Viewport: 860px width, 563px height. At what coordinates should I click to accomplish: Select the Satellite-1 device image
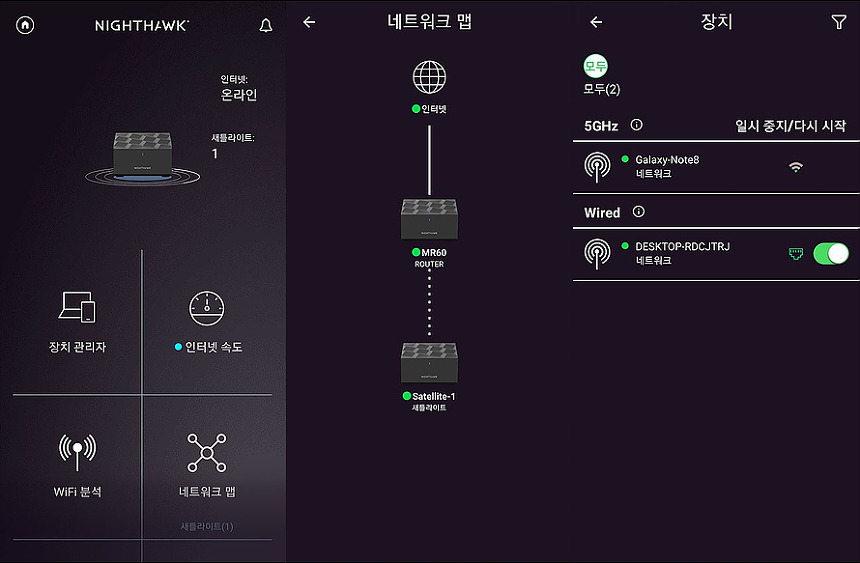(x=429, y=363)
